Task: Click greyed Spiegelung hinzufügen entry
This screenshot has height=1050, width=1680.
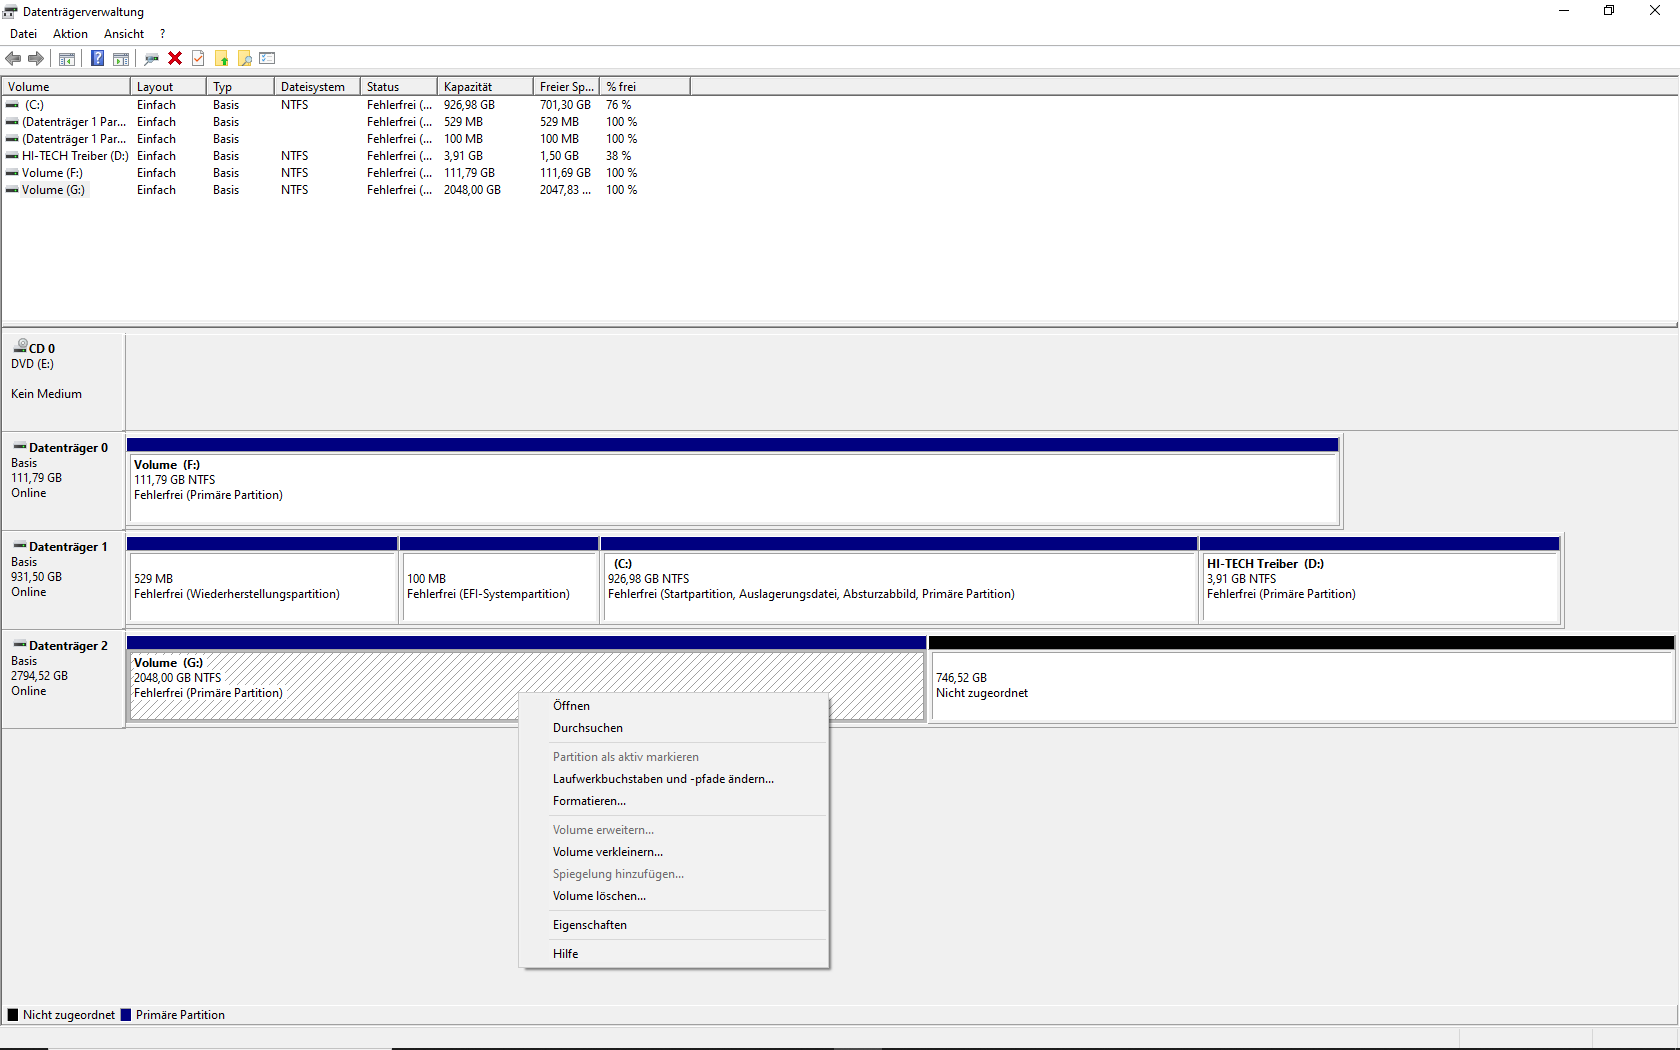Action: 674,874
